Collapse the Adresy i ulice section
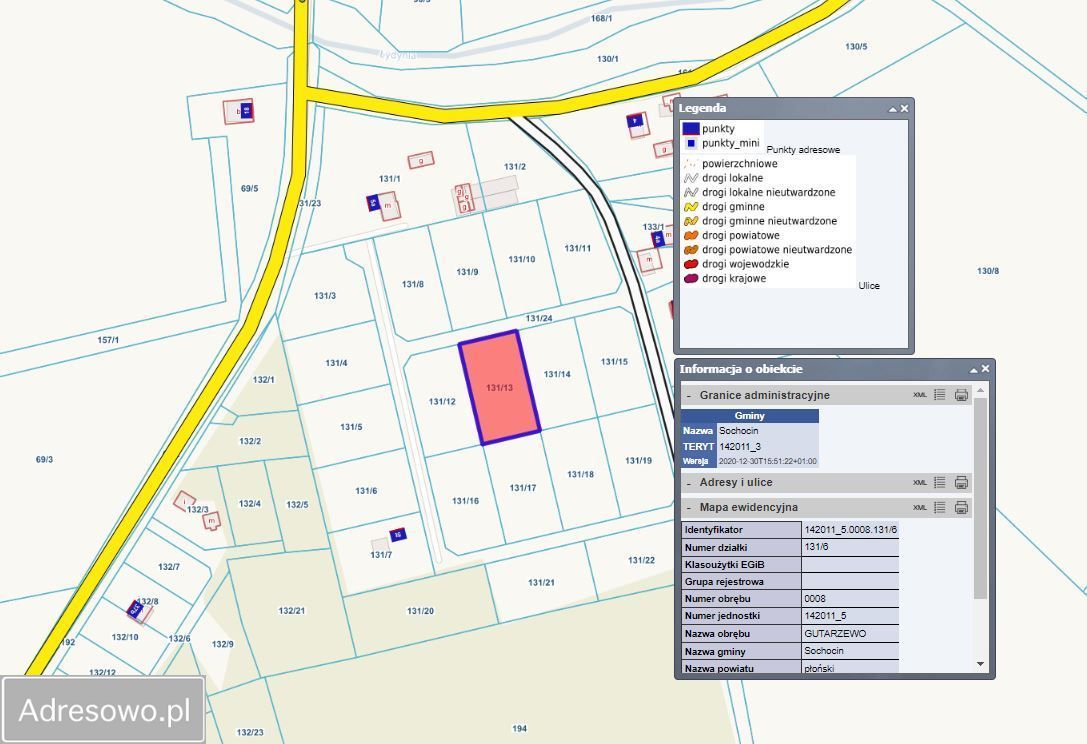 (688, 483)
